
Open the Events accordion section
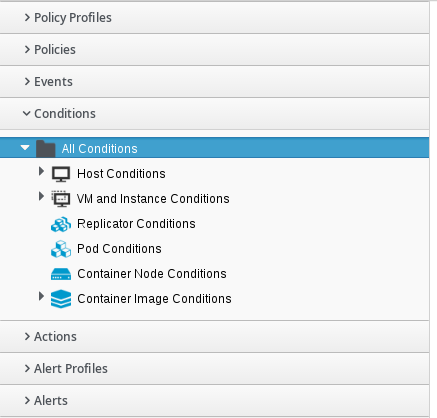(x=214, y=82)
